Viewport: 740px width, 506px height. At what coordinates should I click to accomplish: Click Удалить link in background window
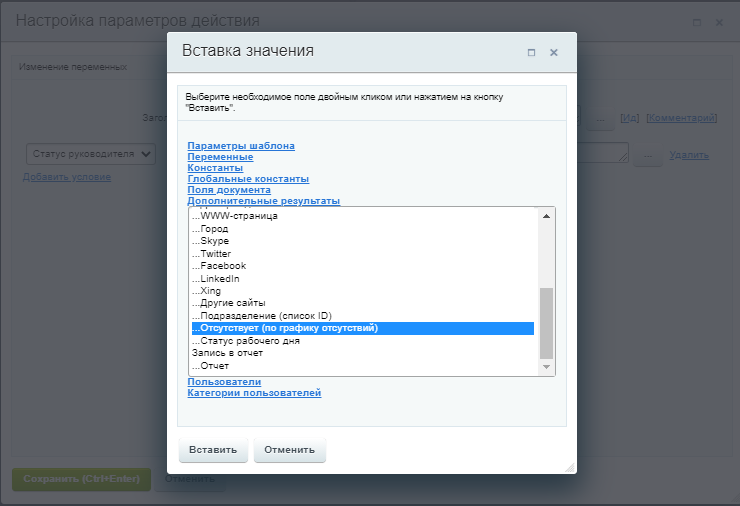point(689,155)
